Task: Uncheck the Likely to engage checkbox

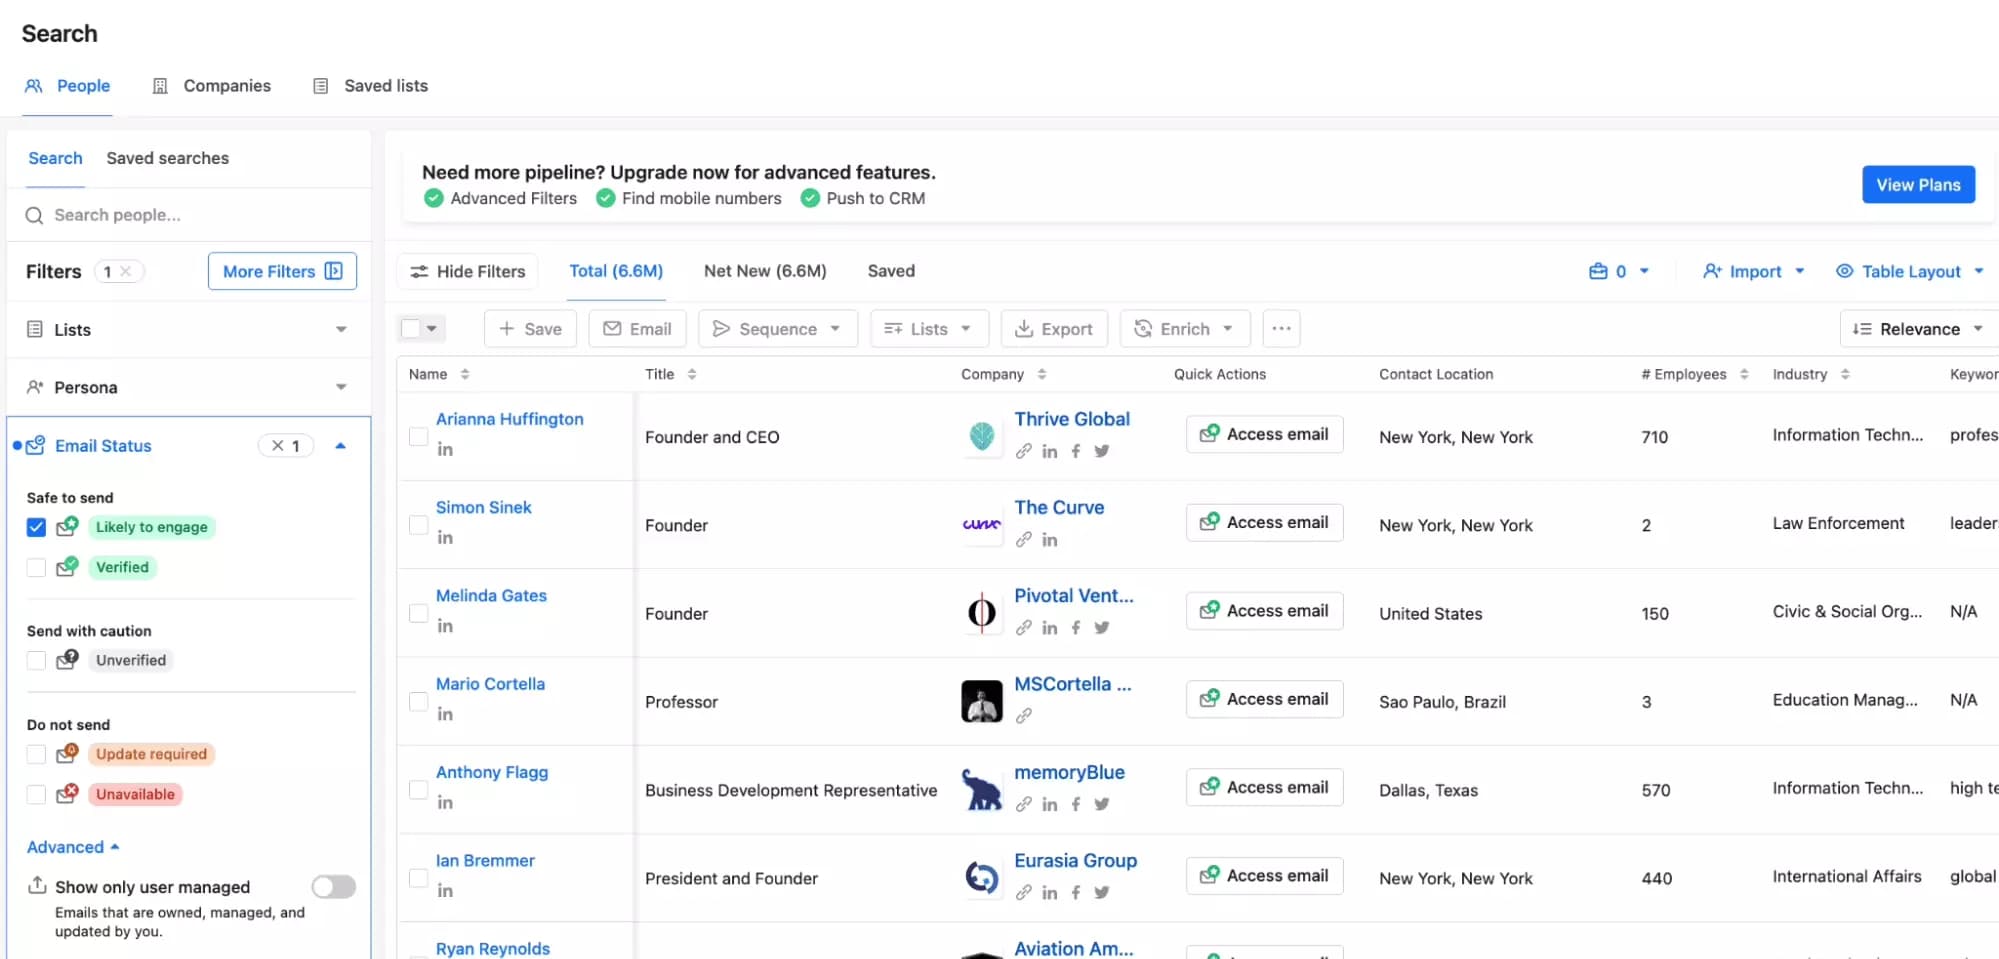Action: pos(36,527)
